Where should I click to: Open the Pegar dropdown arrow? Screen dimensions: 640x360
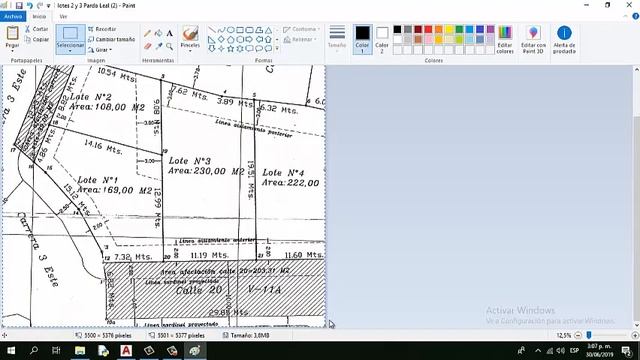12,51
